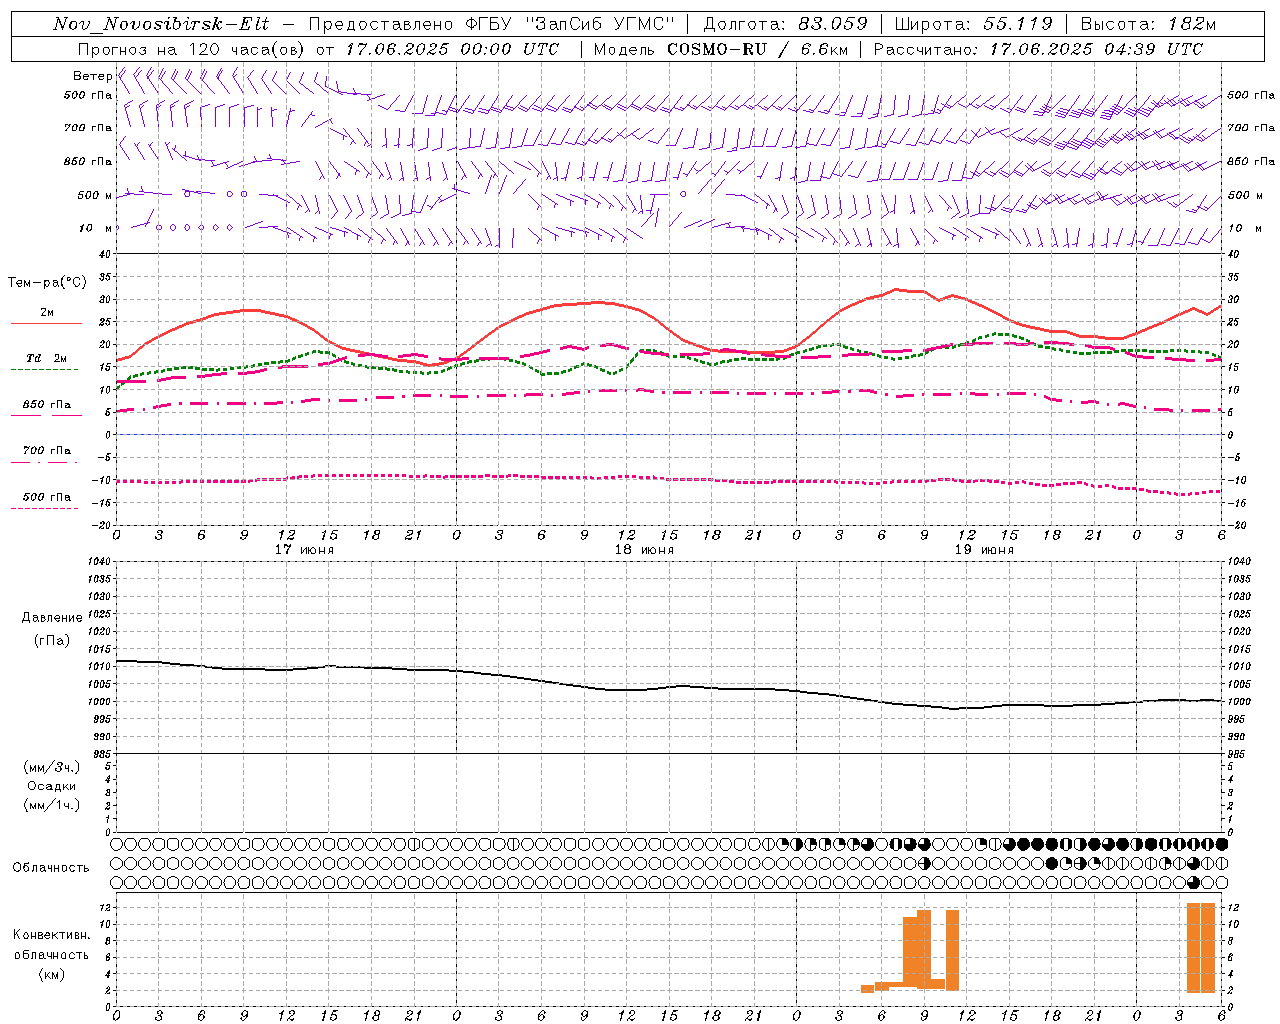Click the Долгота: 83.059 header field
The image size is (1280, 1024).
(786, 24)
